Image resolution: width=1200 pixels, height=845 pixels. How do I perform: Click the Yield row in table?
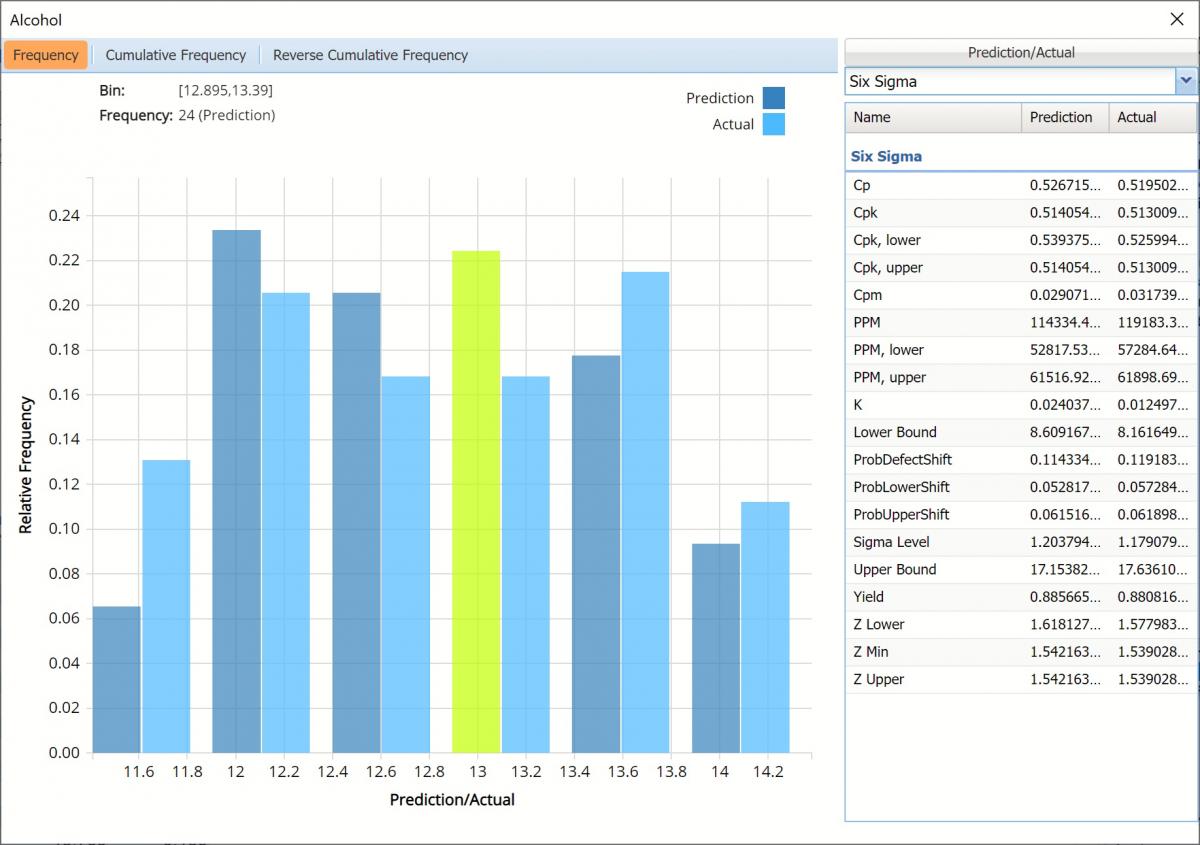[x=1020, y=597]
